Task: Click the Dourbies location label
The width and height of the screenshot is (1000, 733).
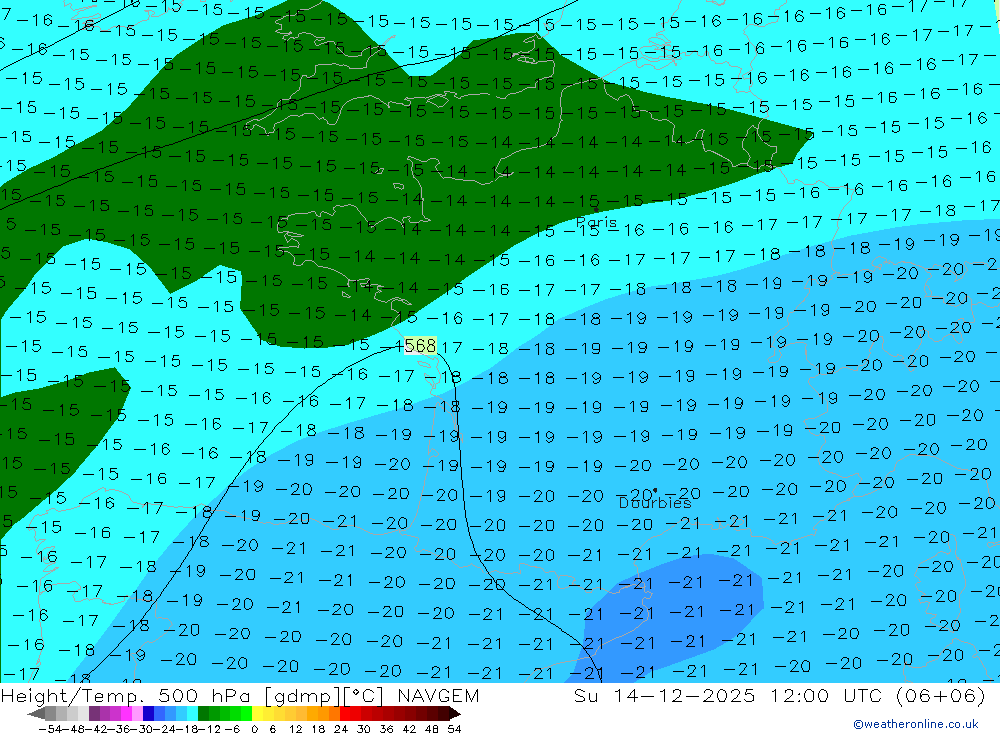Action: [x=655, y=503]
